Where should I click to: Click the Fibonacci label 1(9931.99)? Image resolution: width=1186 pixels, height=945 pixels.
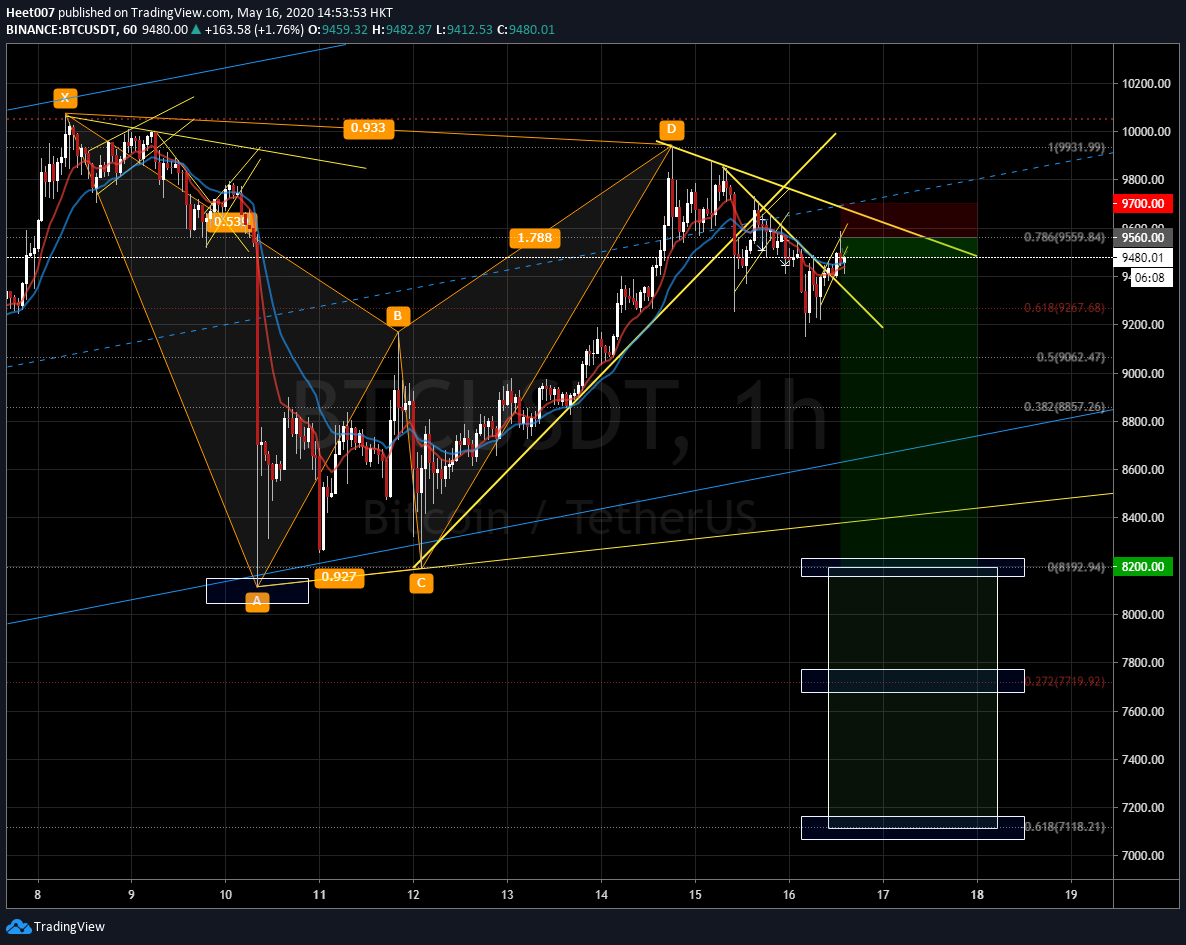pyautogui.click(x=1076, y=148)
